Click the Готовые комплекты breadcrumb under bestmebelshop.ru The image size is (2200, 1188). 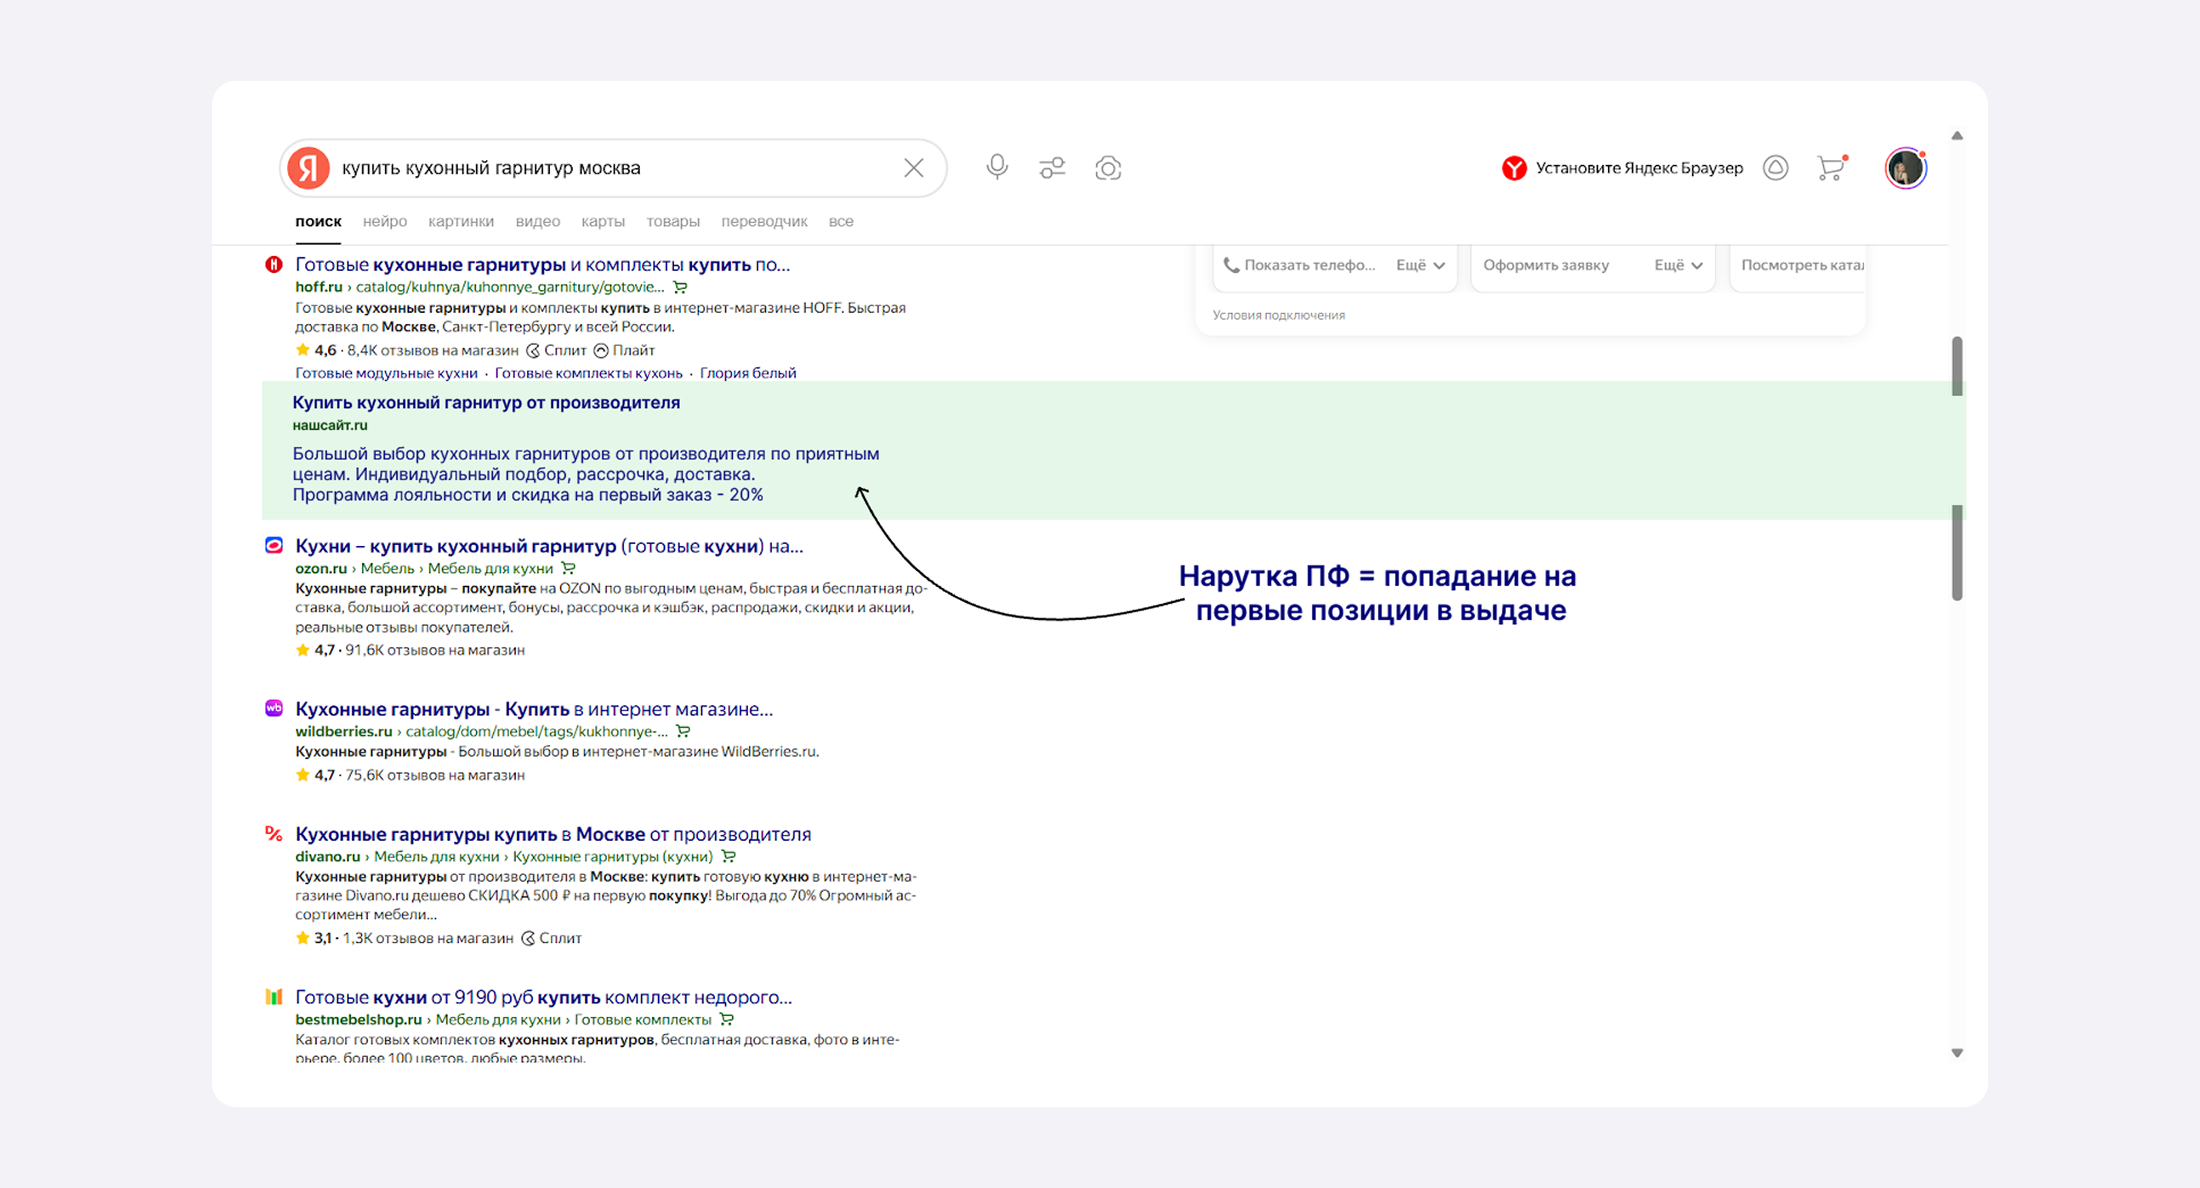pos(642,1019)
